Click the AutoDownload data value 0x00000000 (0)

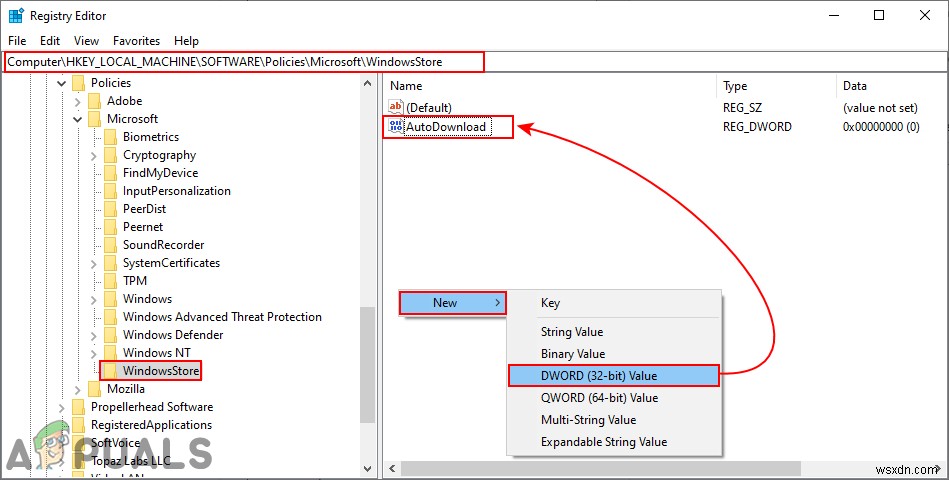(x=881, y=127)
